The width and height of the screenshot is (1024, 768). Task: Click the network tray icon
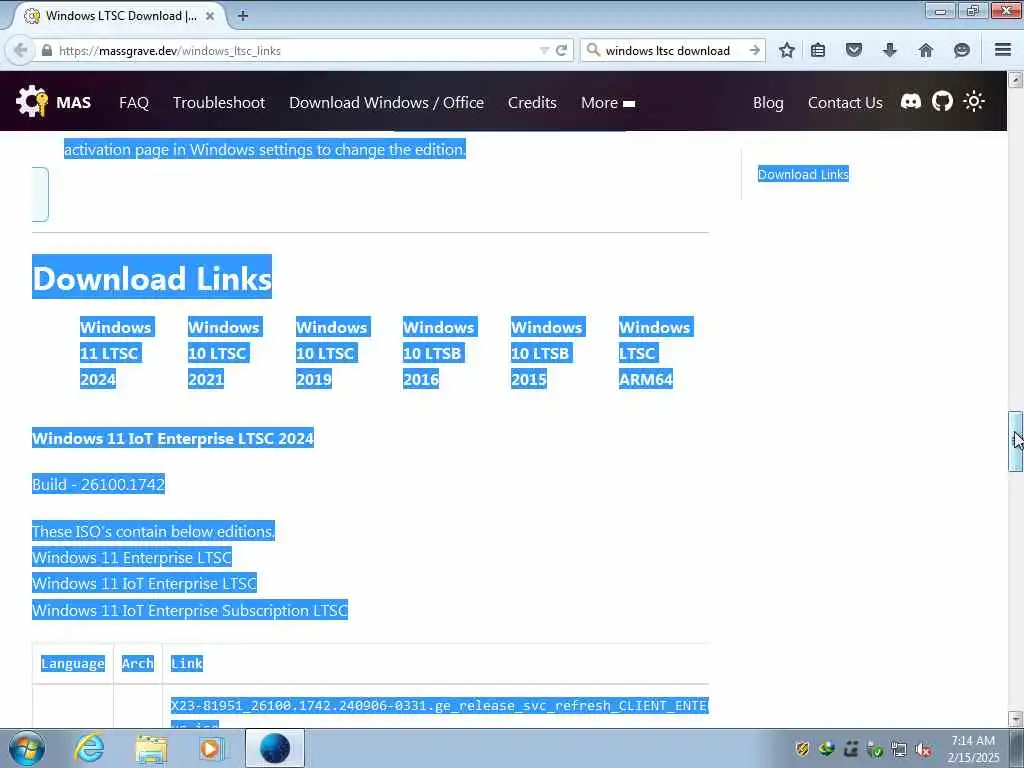(899, 749)
